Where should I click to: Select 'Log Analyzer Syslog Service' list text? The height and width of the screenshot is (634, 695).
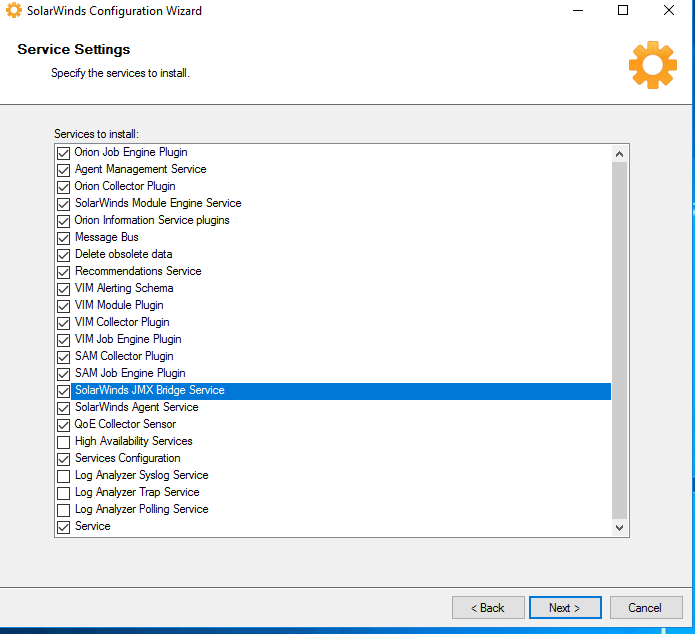tap(142, 475)
